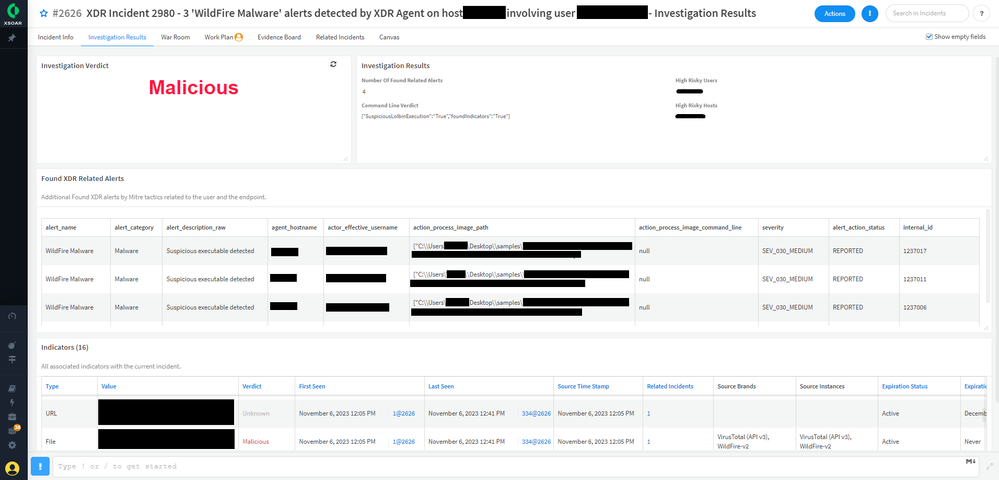999x480 pixels.
Task: Switch to the Incident Info tab
Action: pyautogui.click(x=55, y=38)
